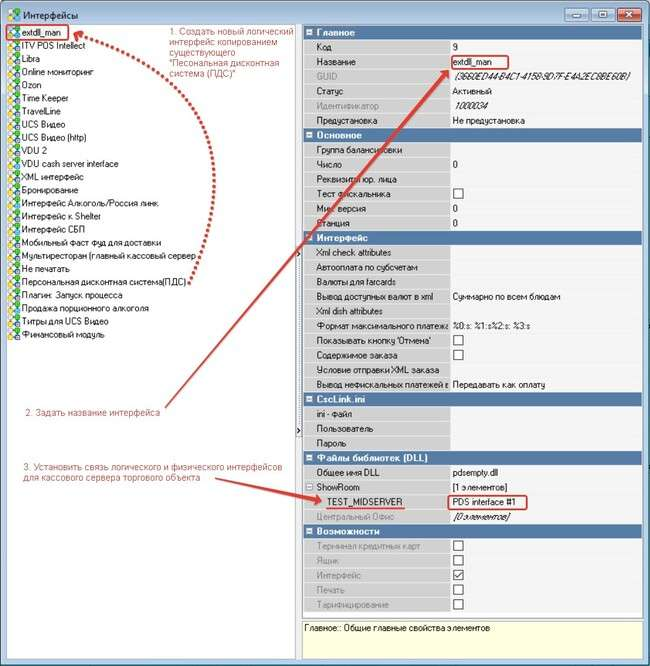Click the Бронирование interface icon
This screenshot has width=650, height=666.
[13, 190]
